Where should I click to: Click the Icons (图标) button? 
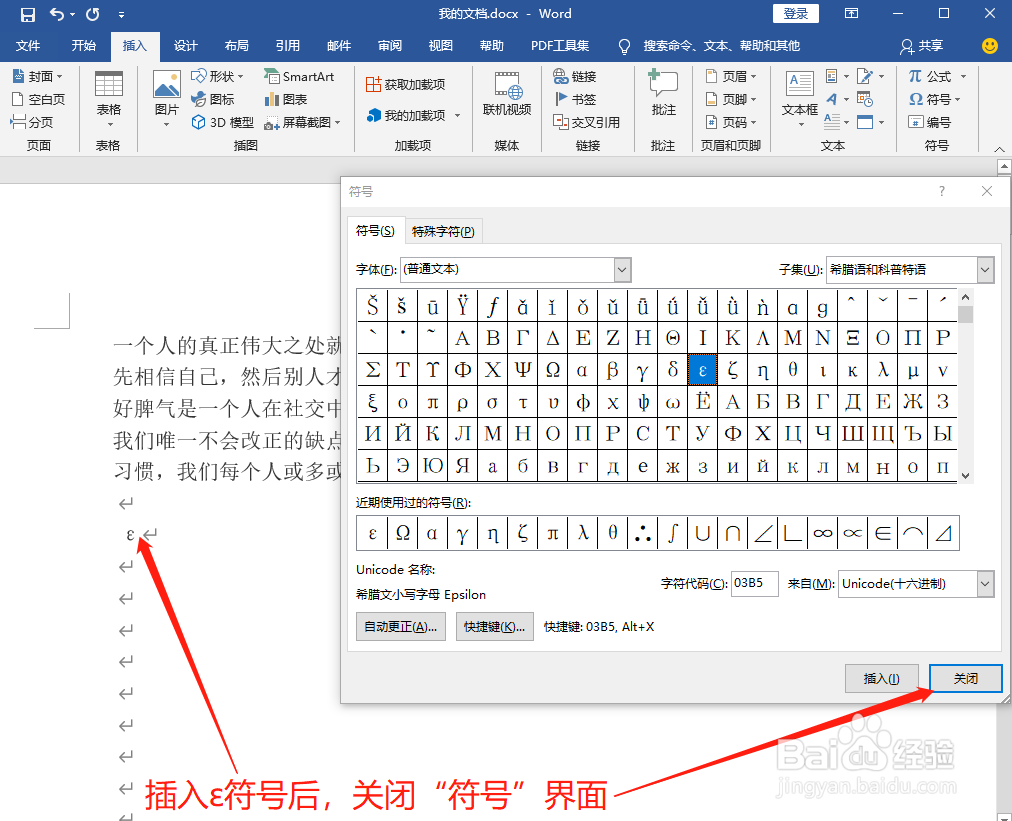(x=213, y=99)
